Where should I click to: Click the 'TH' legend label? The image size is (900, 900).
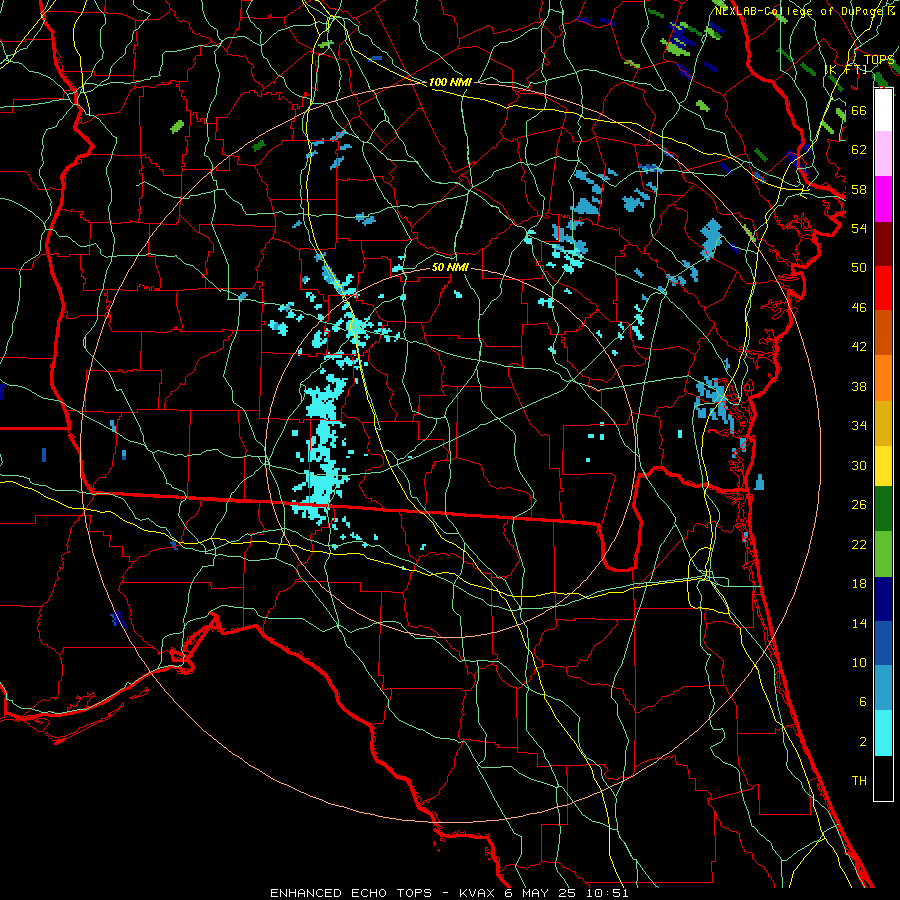click(x=859, y=781)
